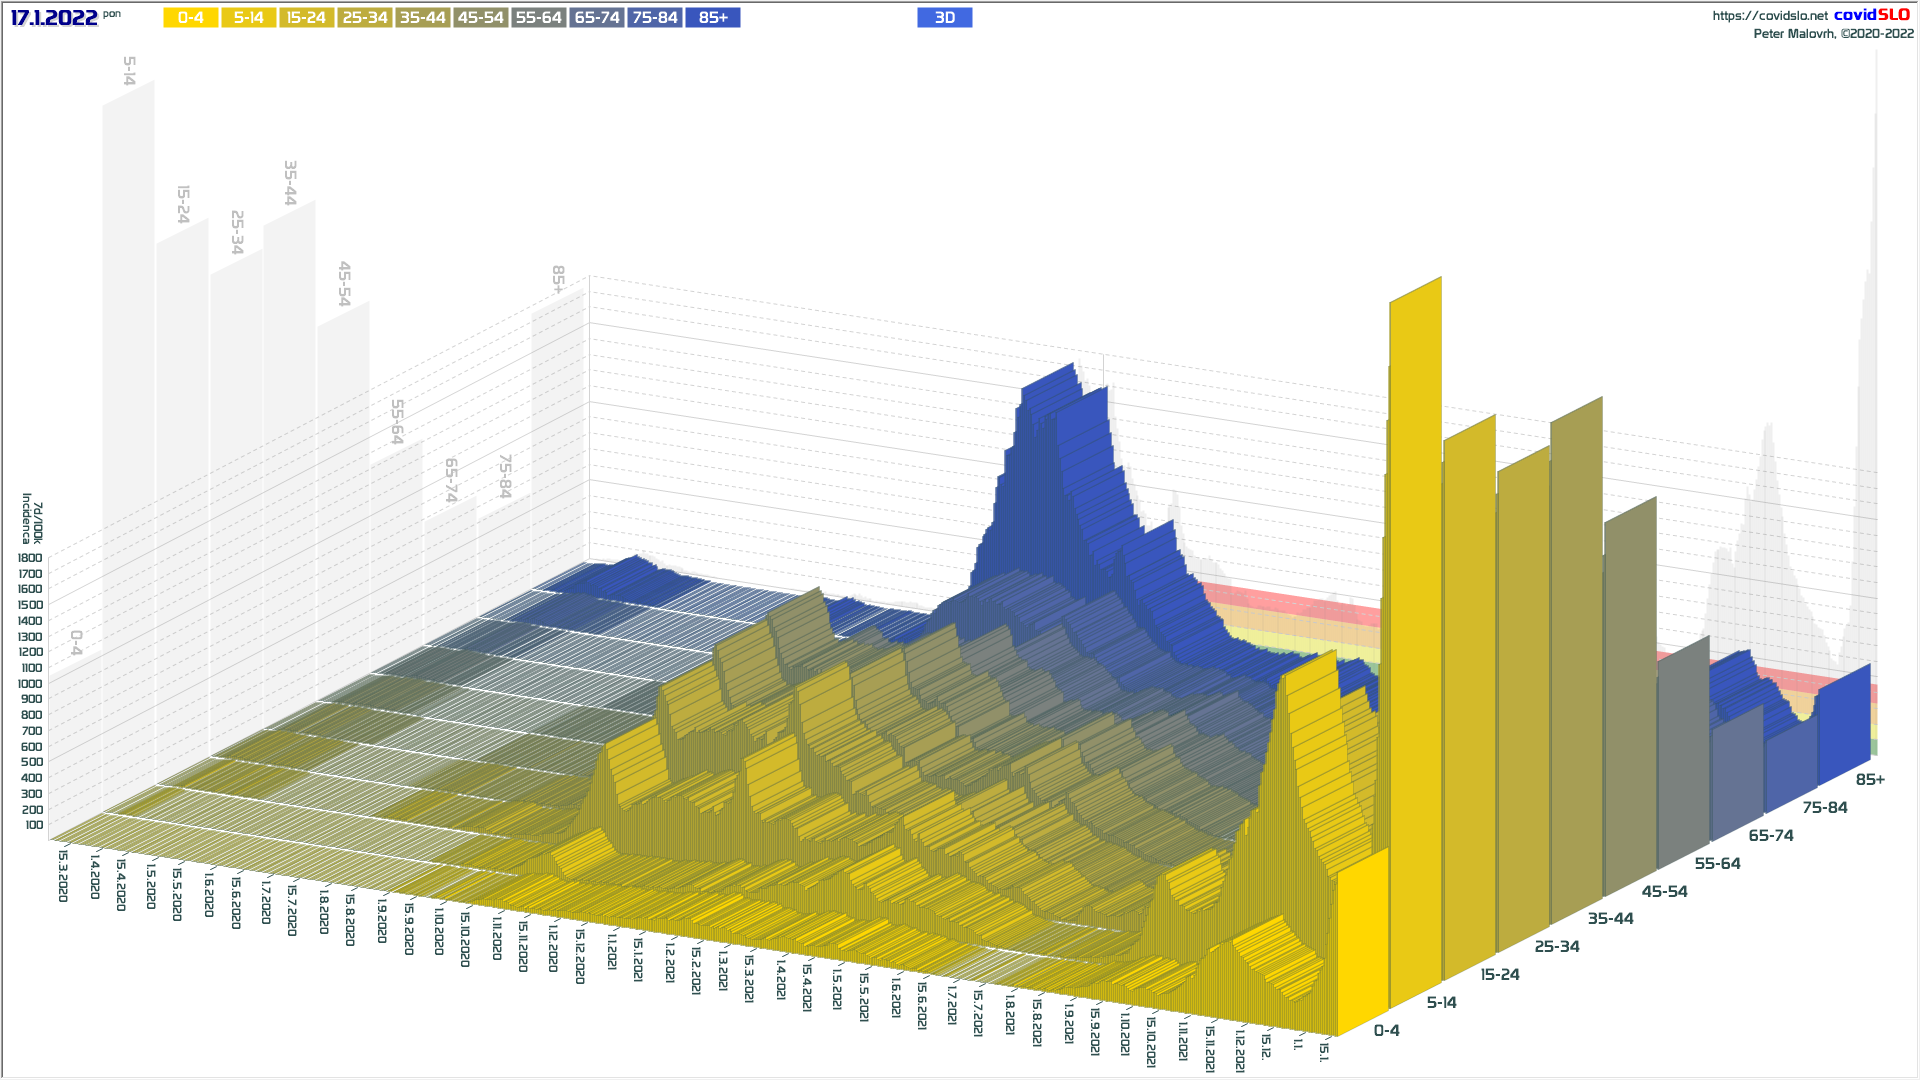Toggle the 85+ legend button
This screenshot has width=1920, height=1080.
coord(713,18)
